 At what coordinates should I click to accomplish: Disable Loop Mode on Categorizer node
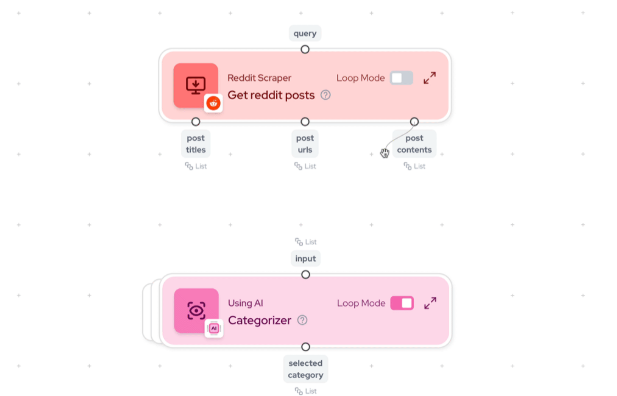coord(402,303)
